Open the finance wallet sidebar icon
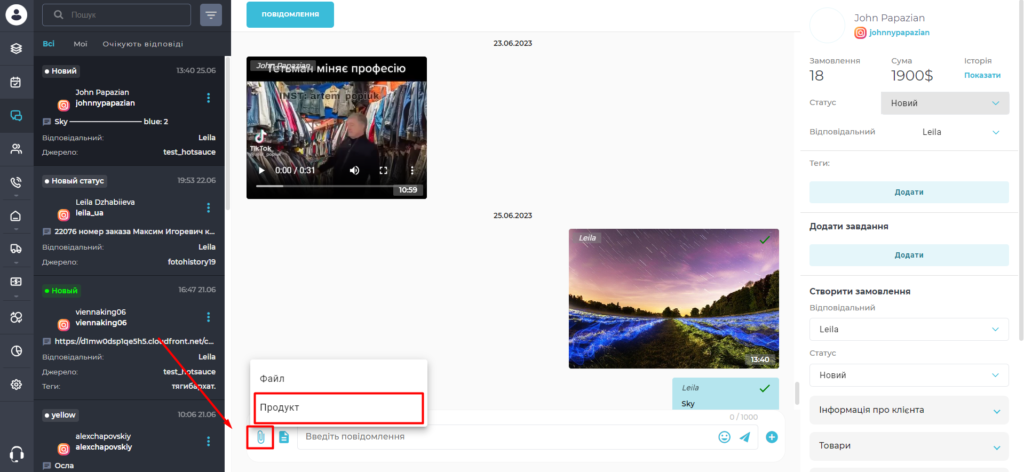This screenshot has width=1024, height=472. (x=16, y=282)
